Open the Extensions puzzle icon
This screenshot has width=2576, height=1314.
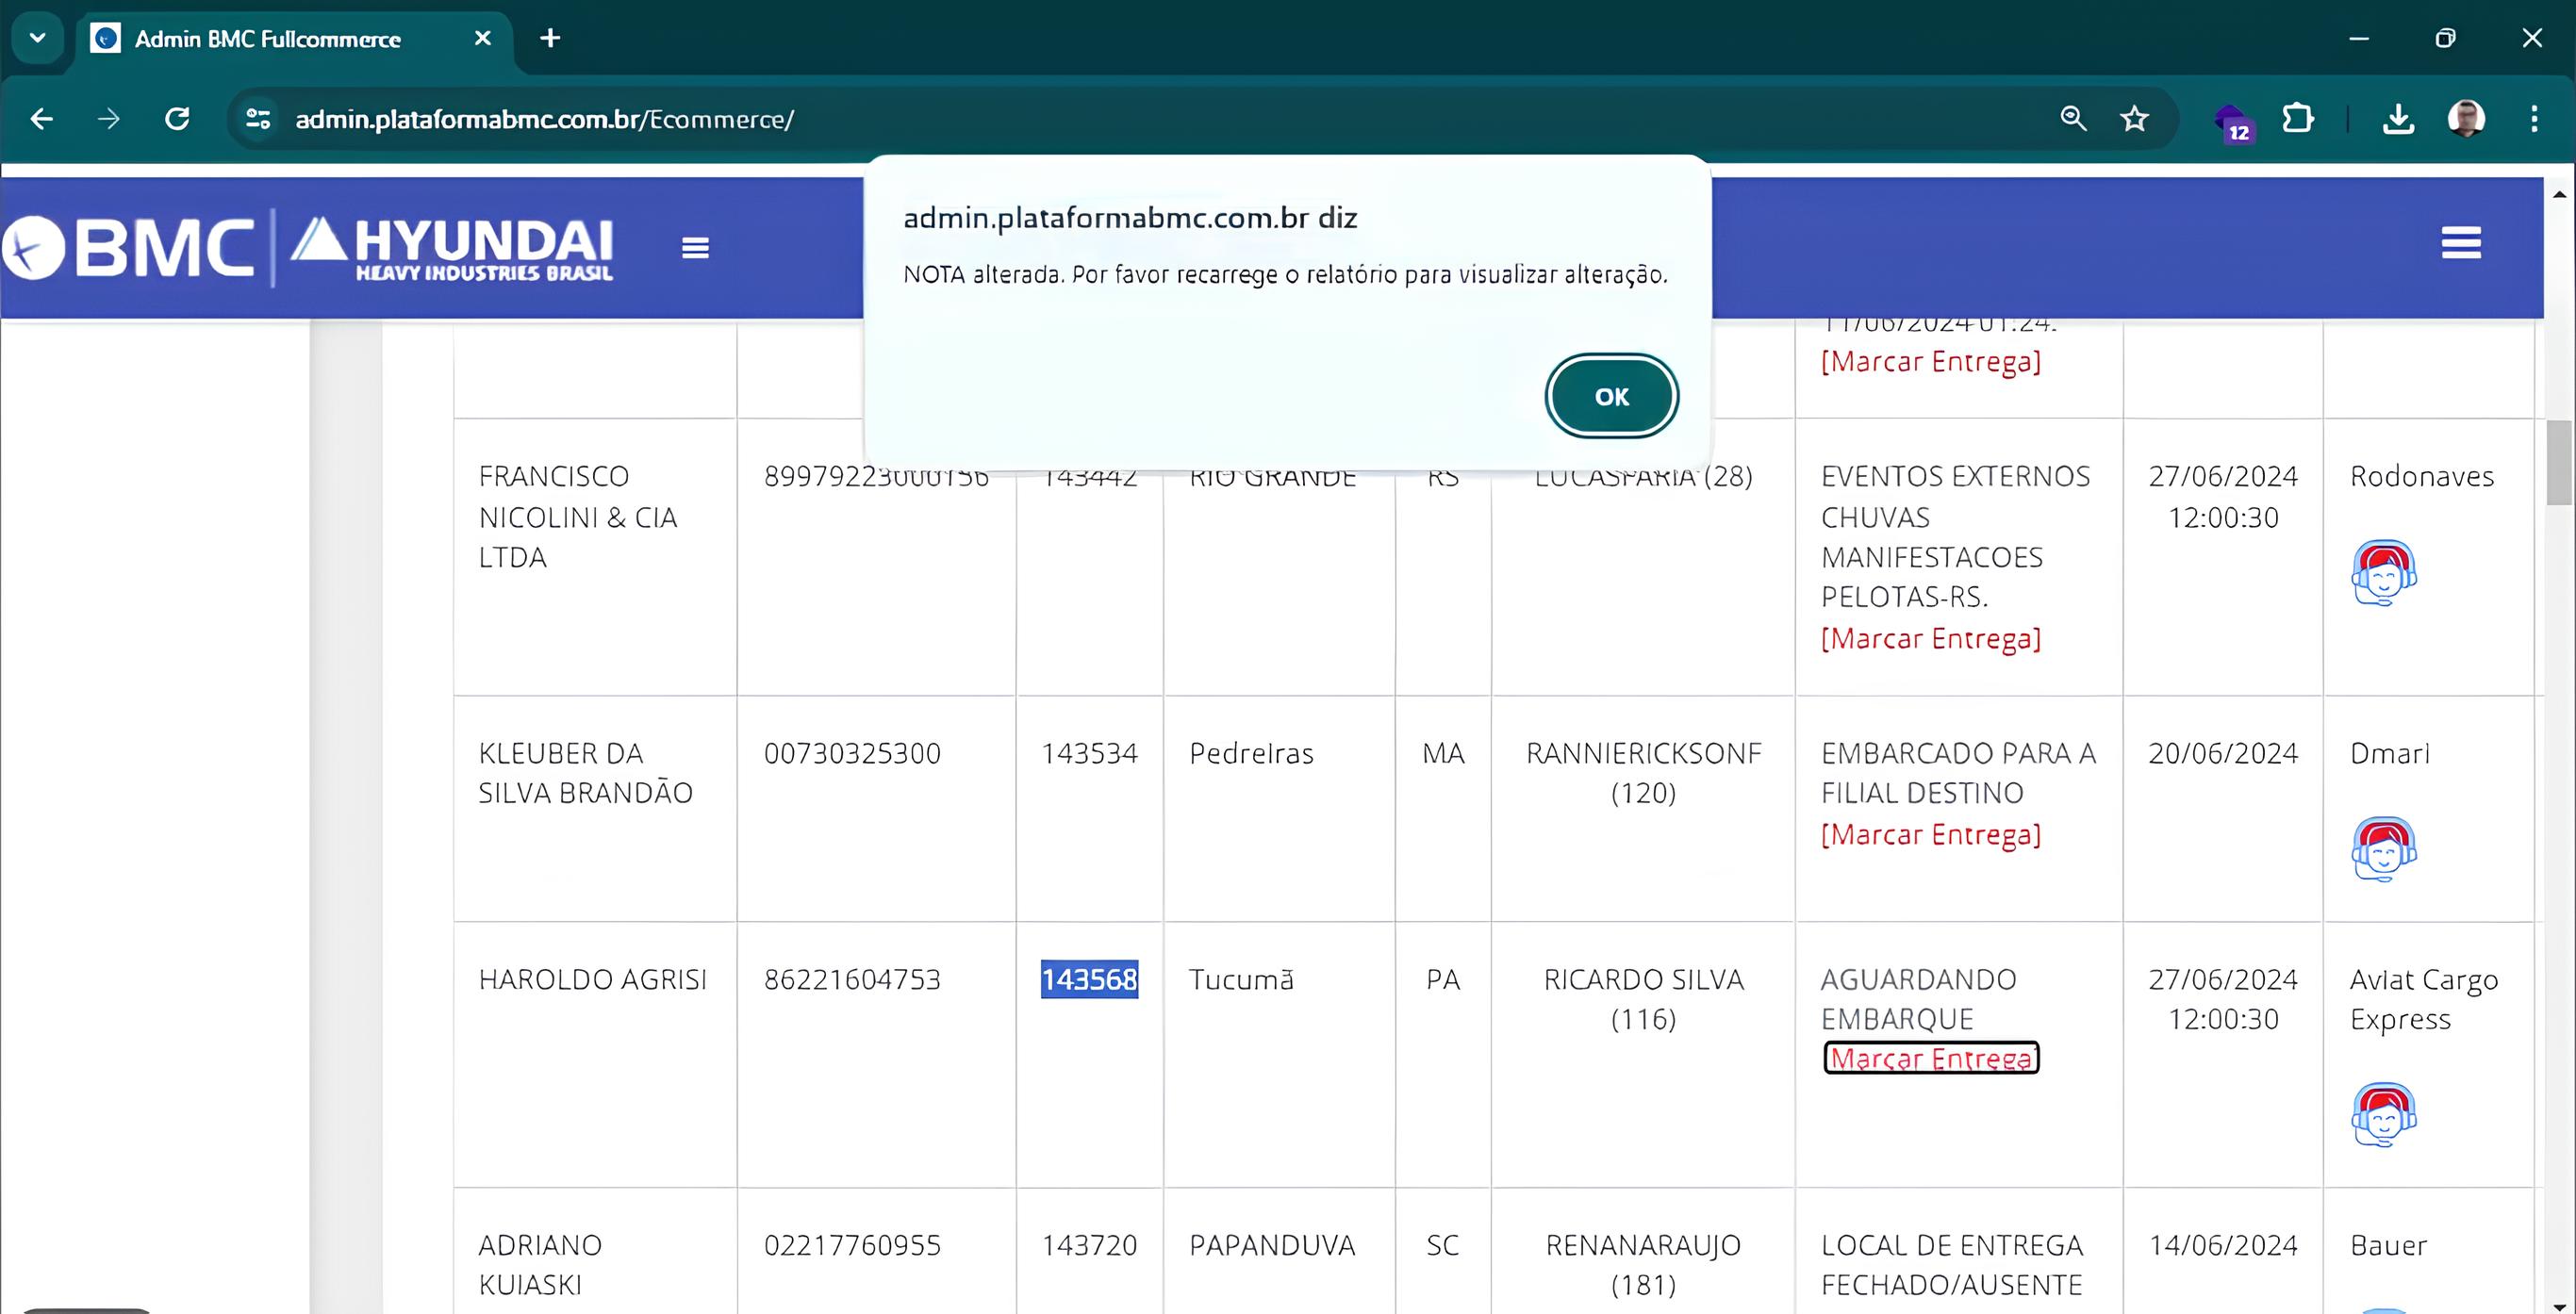click(x=2297, y=119)
